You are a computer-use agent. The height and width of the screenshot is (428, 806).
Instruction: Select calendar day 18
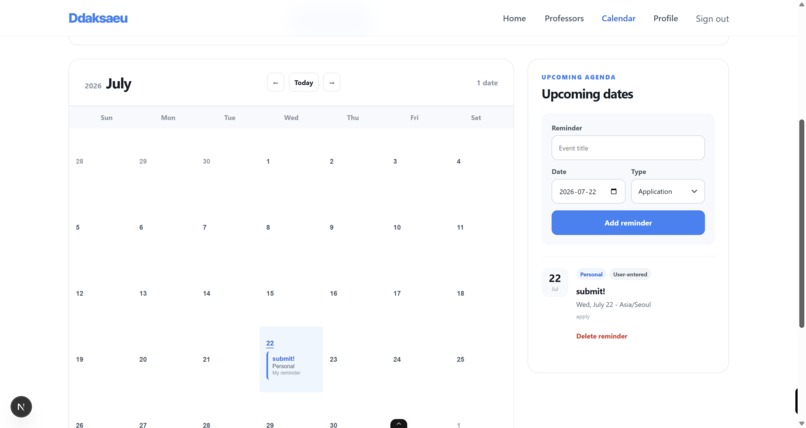point(460,294)
